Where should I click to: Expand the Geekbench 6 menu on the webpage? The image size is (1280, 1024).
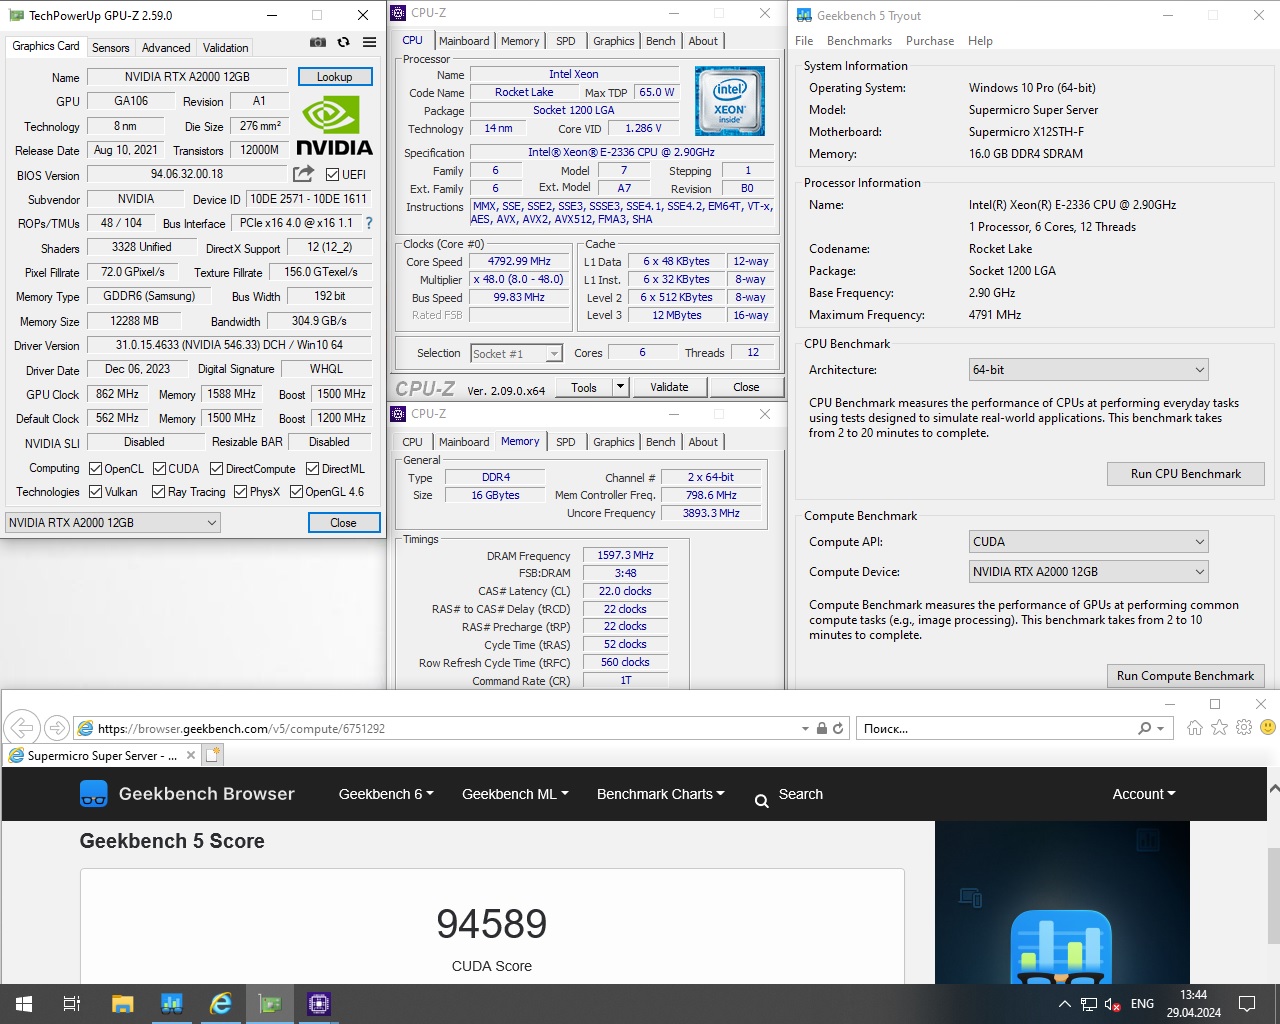(x=386, y=794)
